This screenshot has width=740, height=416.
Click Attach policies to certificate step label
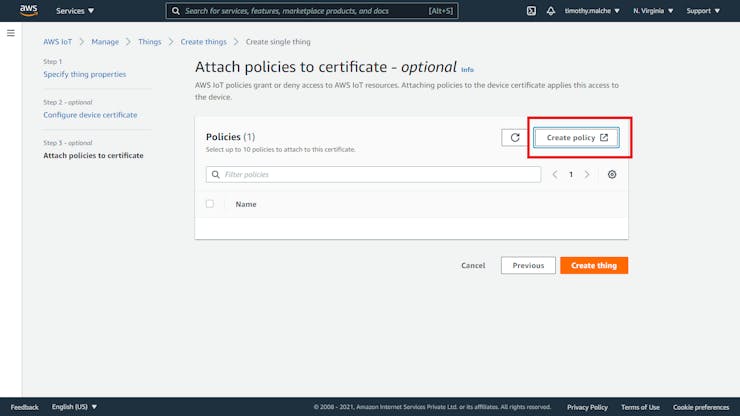coord(93,155)
